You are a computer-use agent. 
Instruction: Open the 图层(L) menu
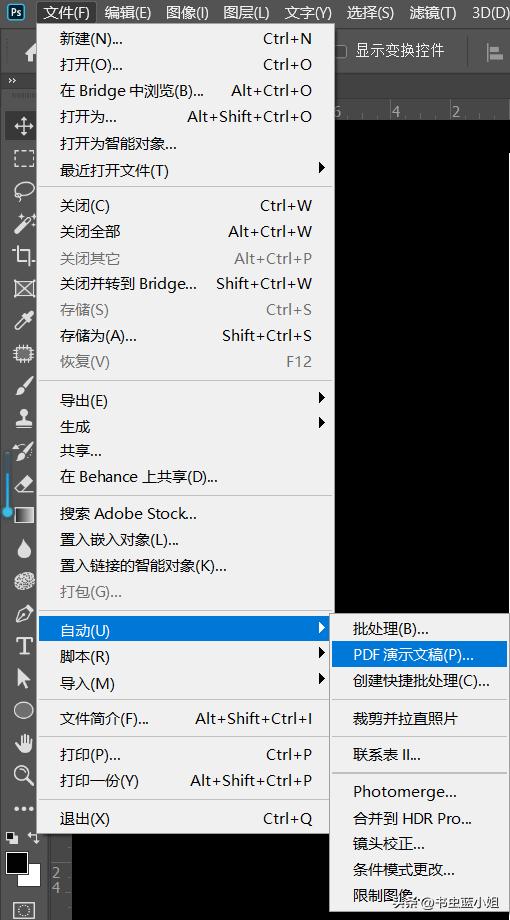(246, 12)
